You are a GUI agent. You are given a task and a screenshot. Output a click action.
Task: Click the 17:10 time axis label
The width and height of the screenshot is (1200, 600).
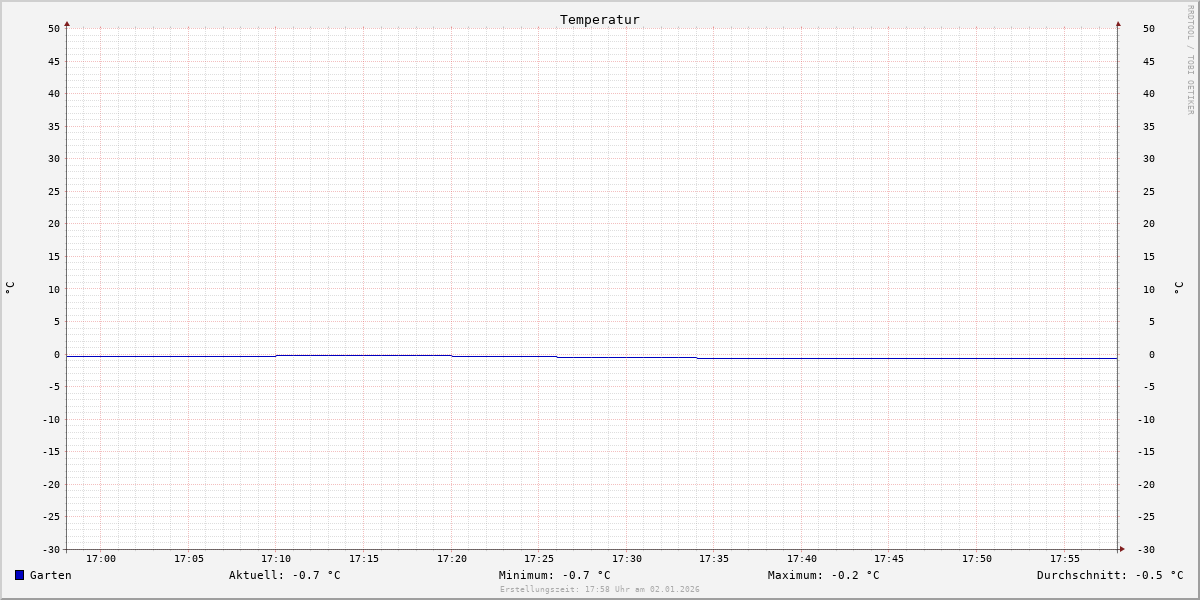click(x=276, y=559)
